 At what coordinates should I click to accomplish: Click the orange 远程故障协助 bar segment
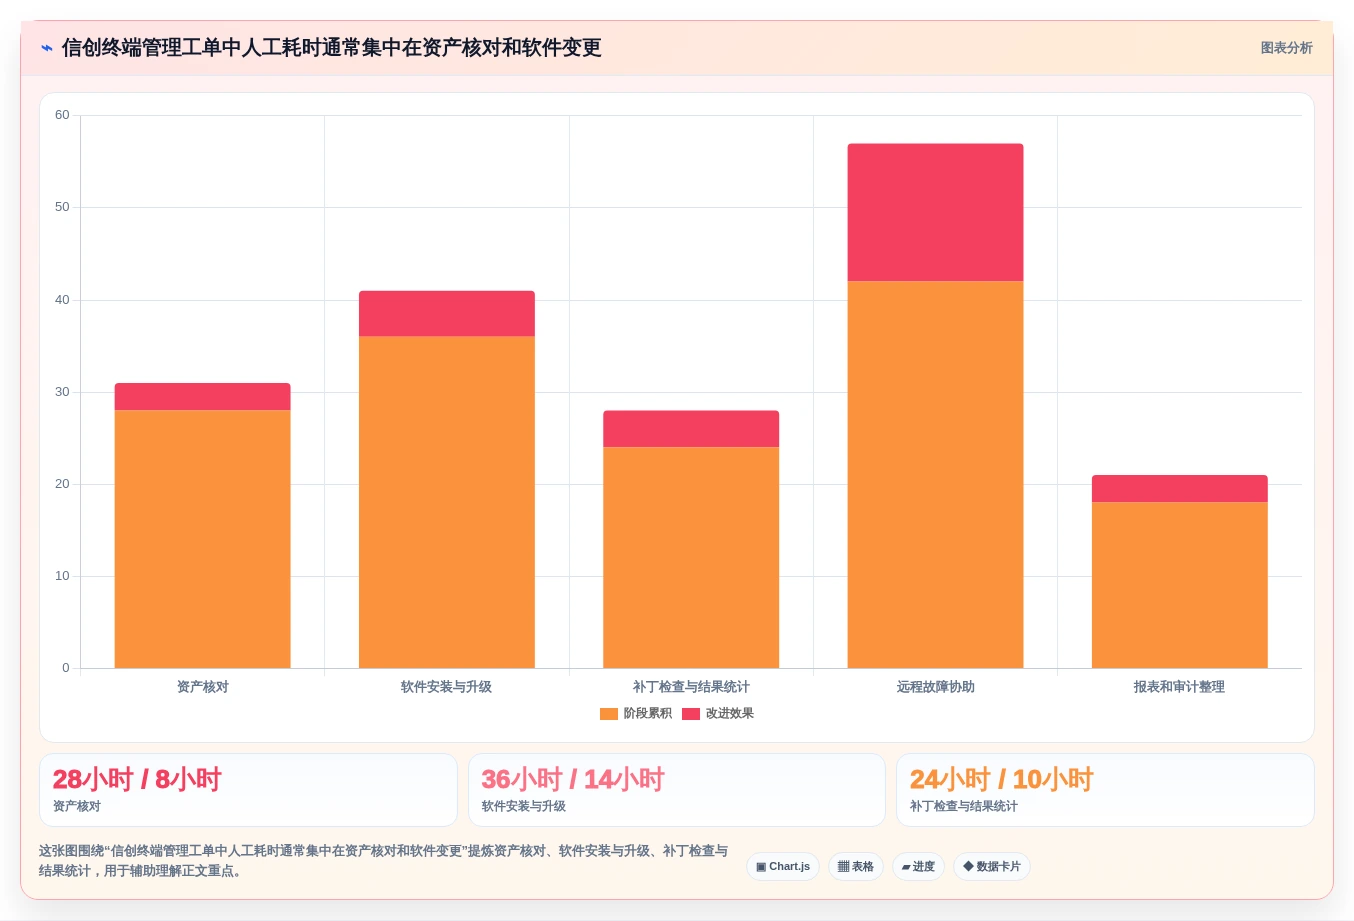[x=935, y=474]
